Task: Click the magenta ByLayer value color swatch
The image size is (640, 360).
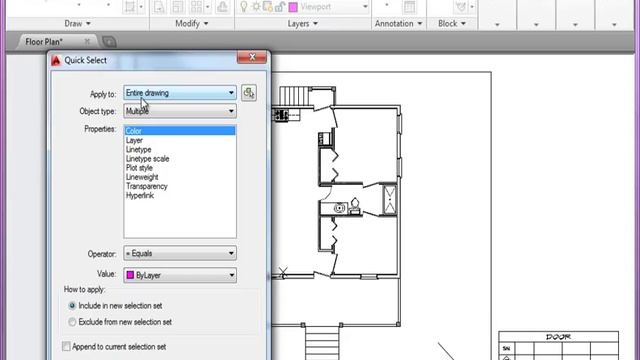Action: pyautogui.click(x=130, y=275)
